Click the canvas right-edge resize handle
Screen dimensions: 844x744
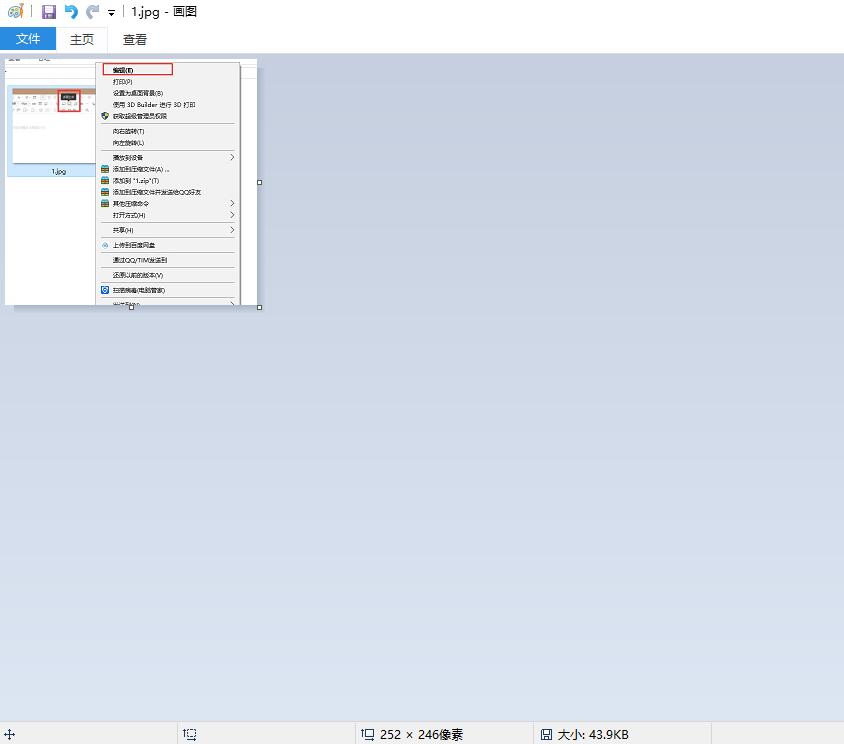259,183
